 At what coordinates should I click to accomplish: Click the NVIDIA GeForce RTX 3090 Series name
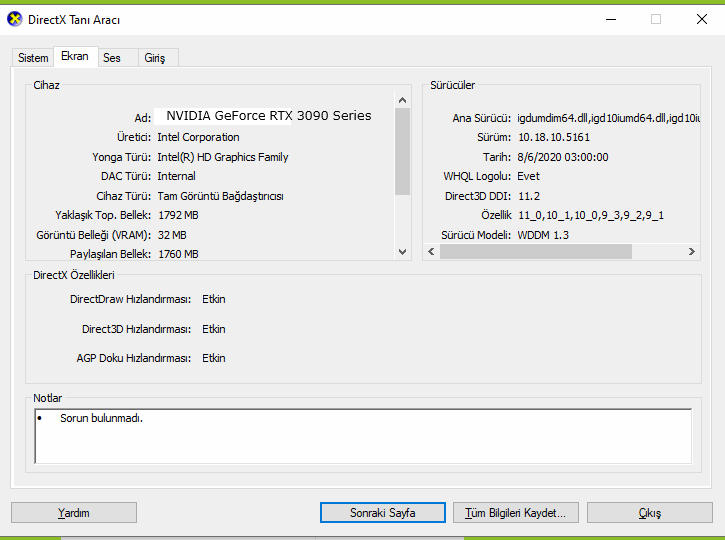pos(269,116)
